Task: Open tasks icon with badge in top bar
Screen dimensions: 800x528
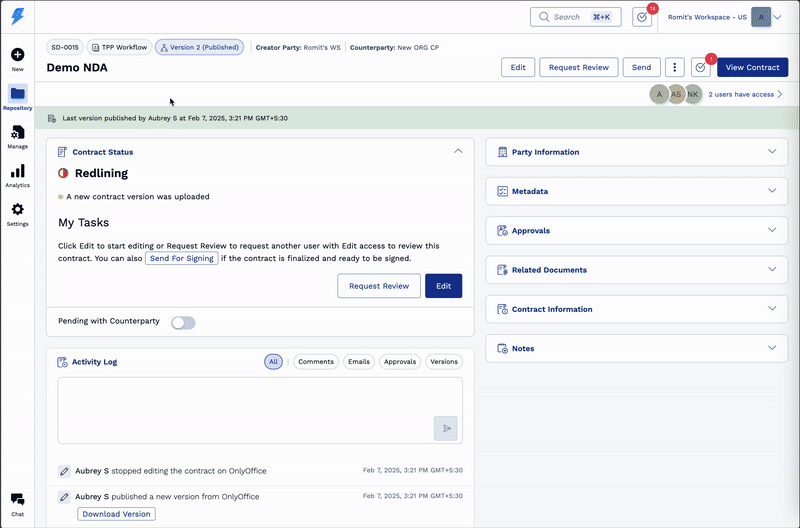Action: click(x=642, y=17)
